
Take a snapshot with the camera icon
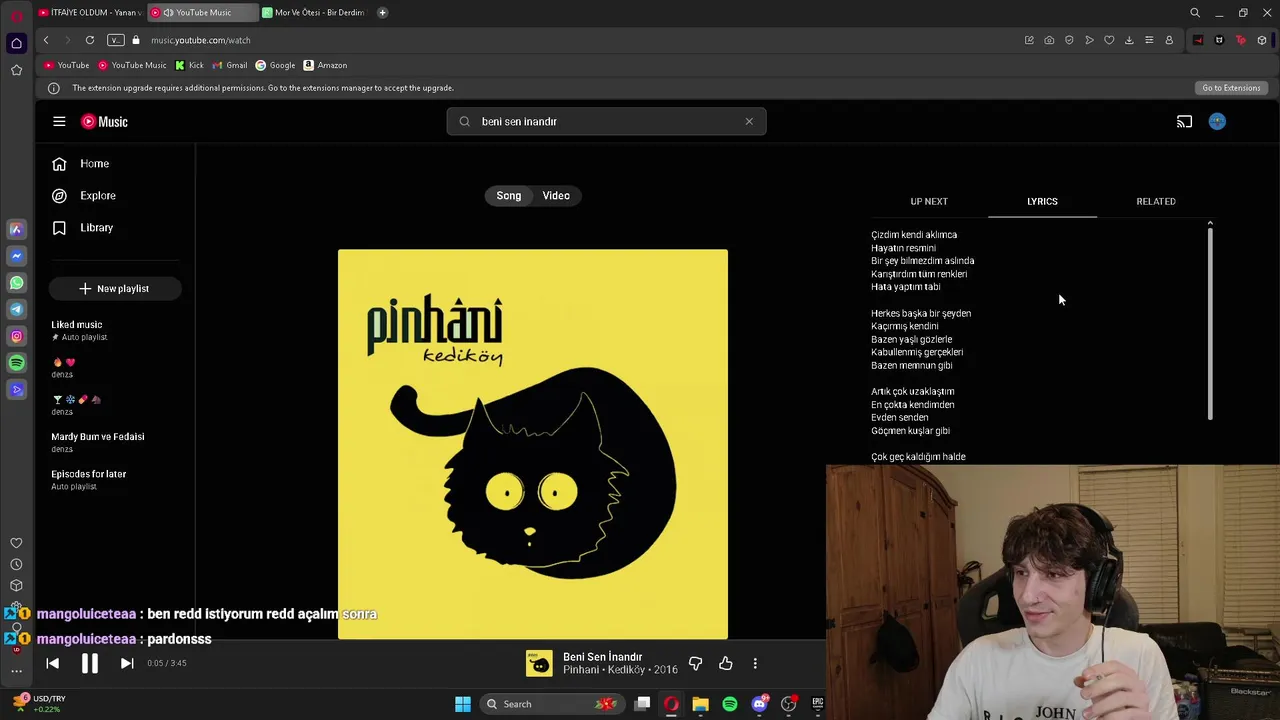click(1049, 40)
